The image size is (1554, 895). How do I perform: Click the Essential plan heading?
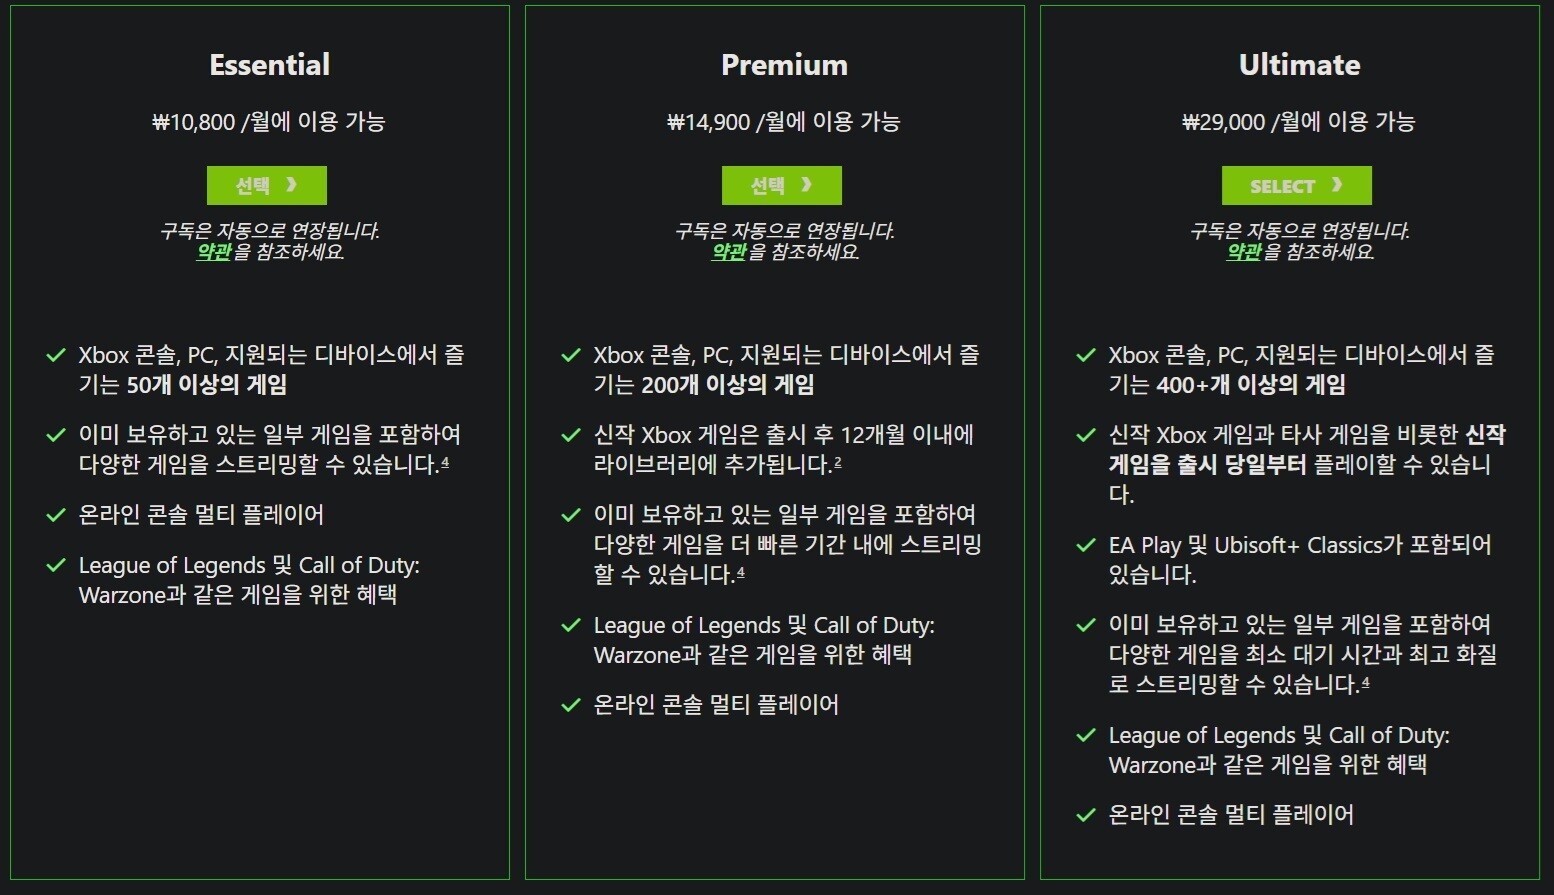coord(270,65)
